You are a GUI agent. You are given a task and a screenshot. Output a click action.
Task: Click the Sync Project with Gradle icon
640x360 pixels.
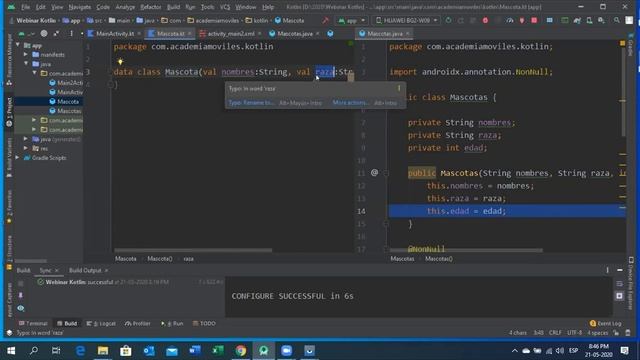577,20
